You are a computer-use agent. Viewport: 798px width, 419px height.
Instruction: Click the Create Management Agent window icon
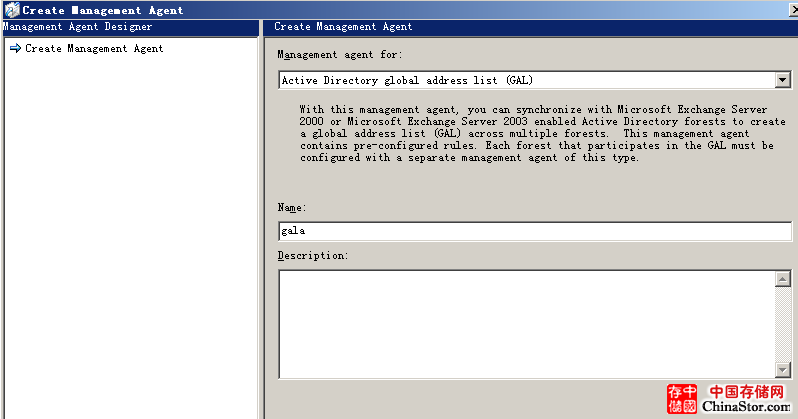(x=10, y=10)
